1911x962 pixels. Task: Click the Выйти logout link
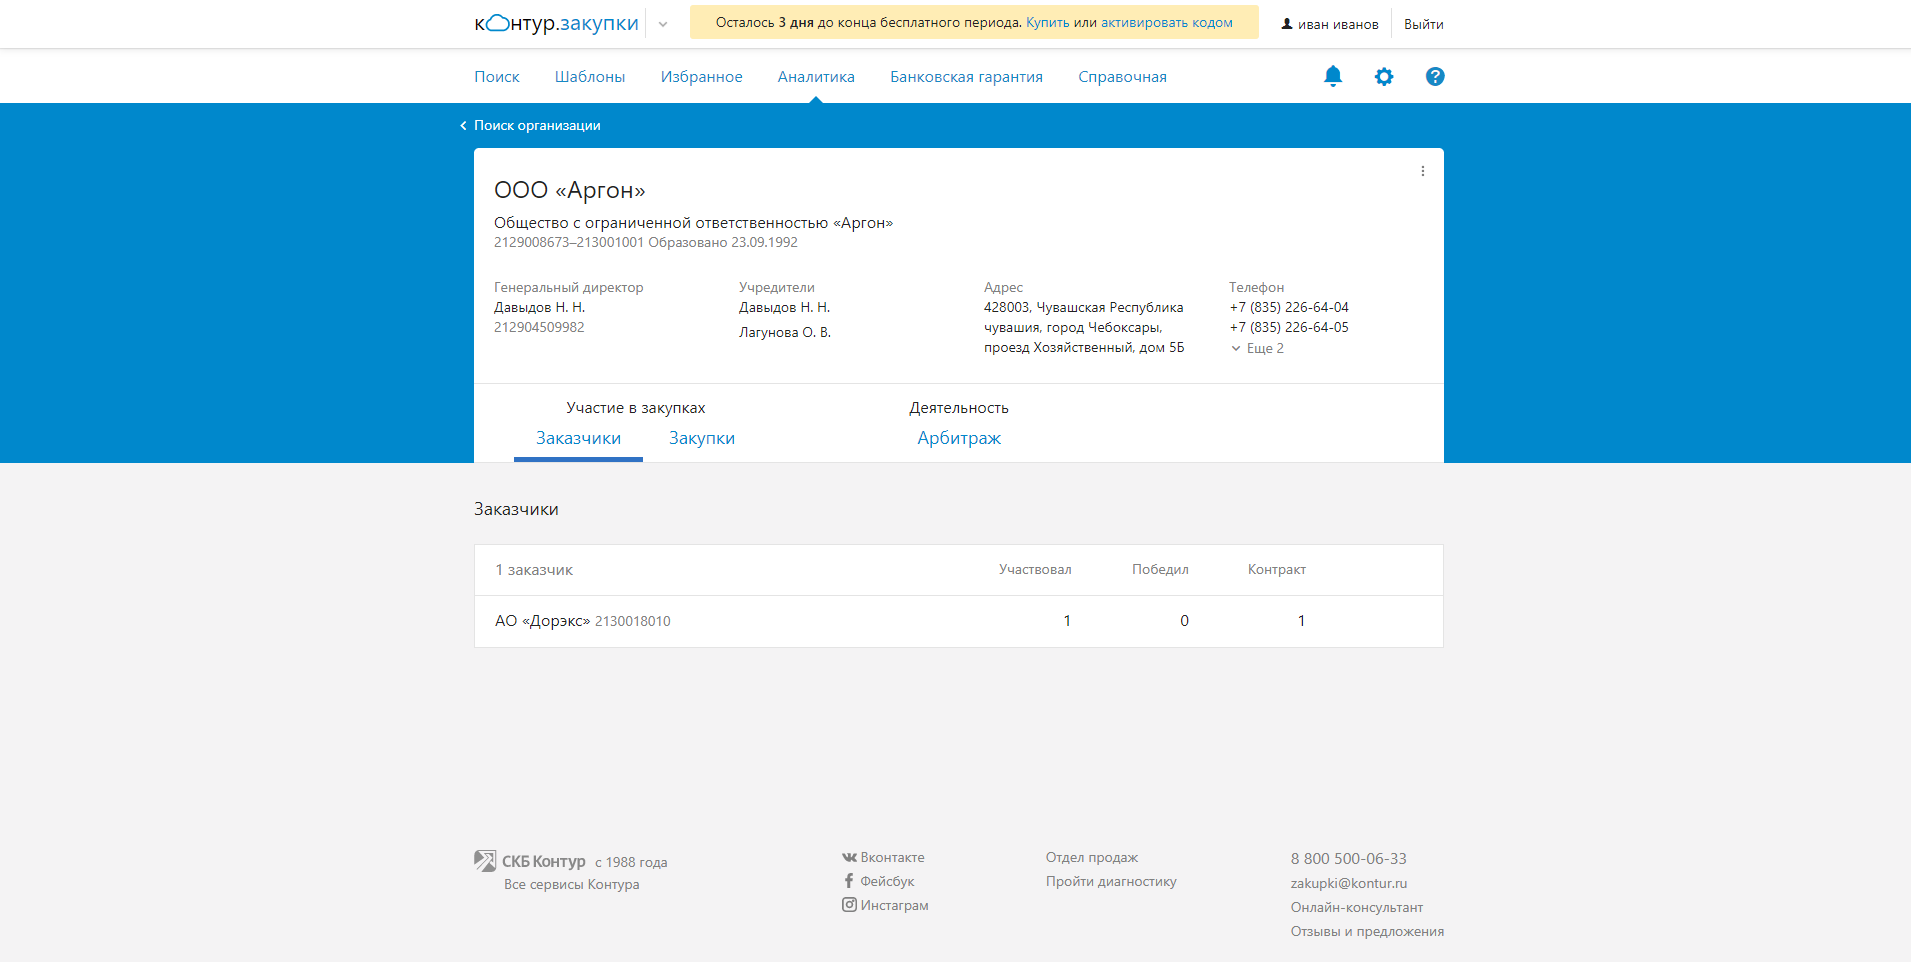coord(1423,24)
